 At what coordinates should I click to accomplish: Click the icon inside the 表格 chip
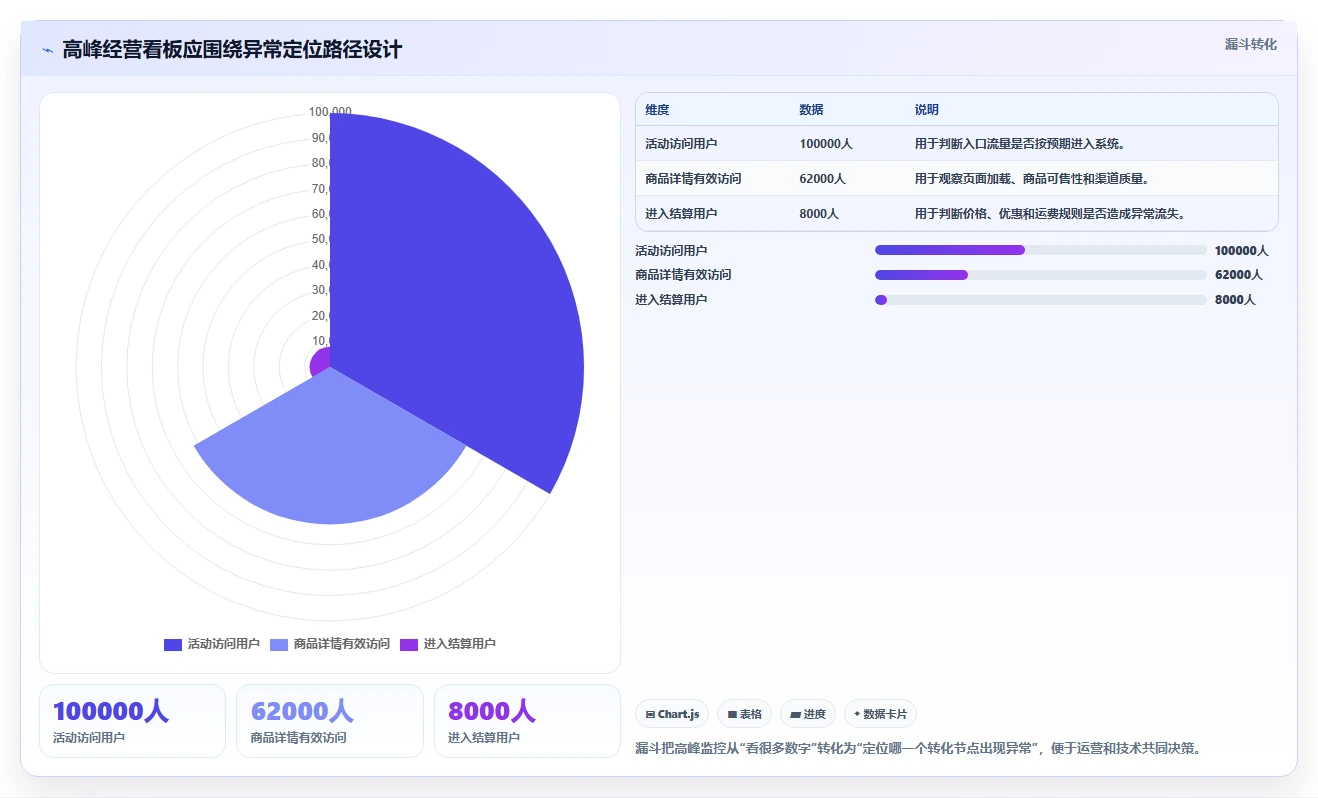[732, 714]
